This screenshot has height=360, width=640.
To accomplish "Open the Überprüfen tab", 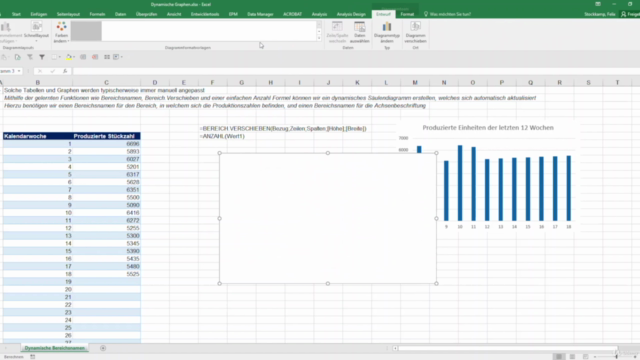I will tap(146, 14).
